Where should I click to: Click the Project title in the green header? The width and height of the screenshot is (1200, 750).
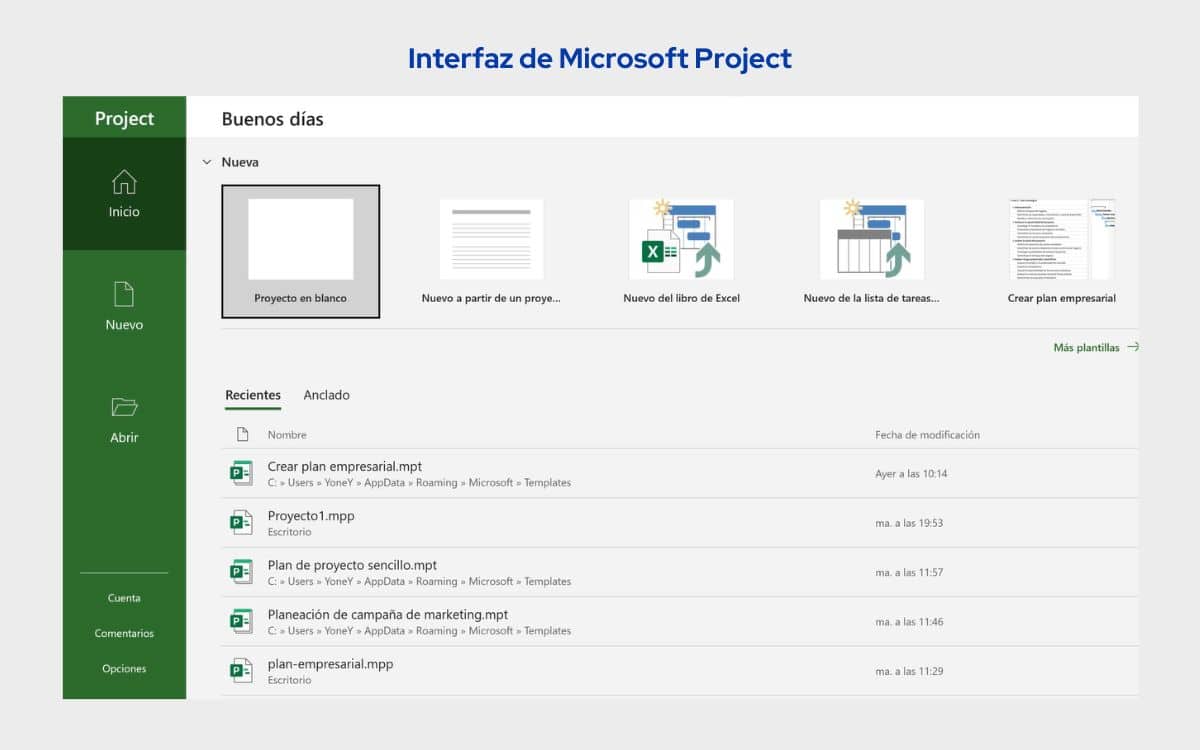click(x=123, y=118)
